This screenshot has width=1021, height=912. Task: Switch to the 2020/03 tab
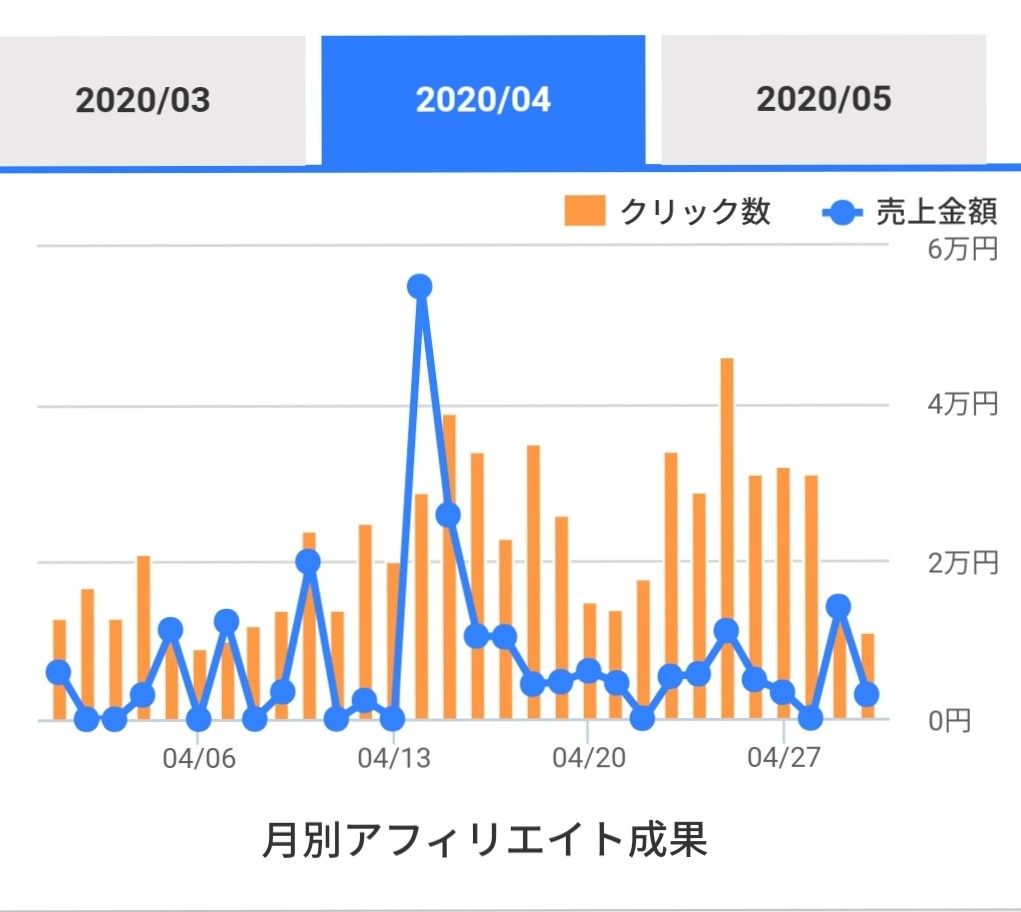[143, 100]
